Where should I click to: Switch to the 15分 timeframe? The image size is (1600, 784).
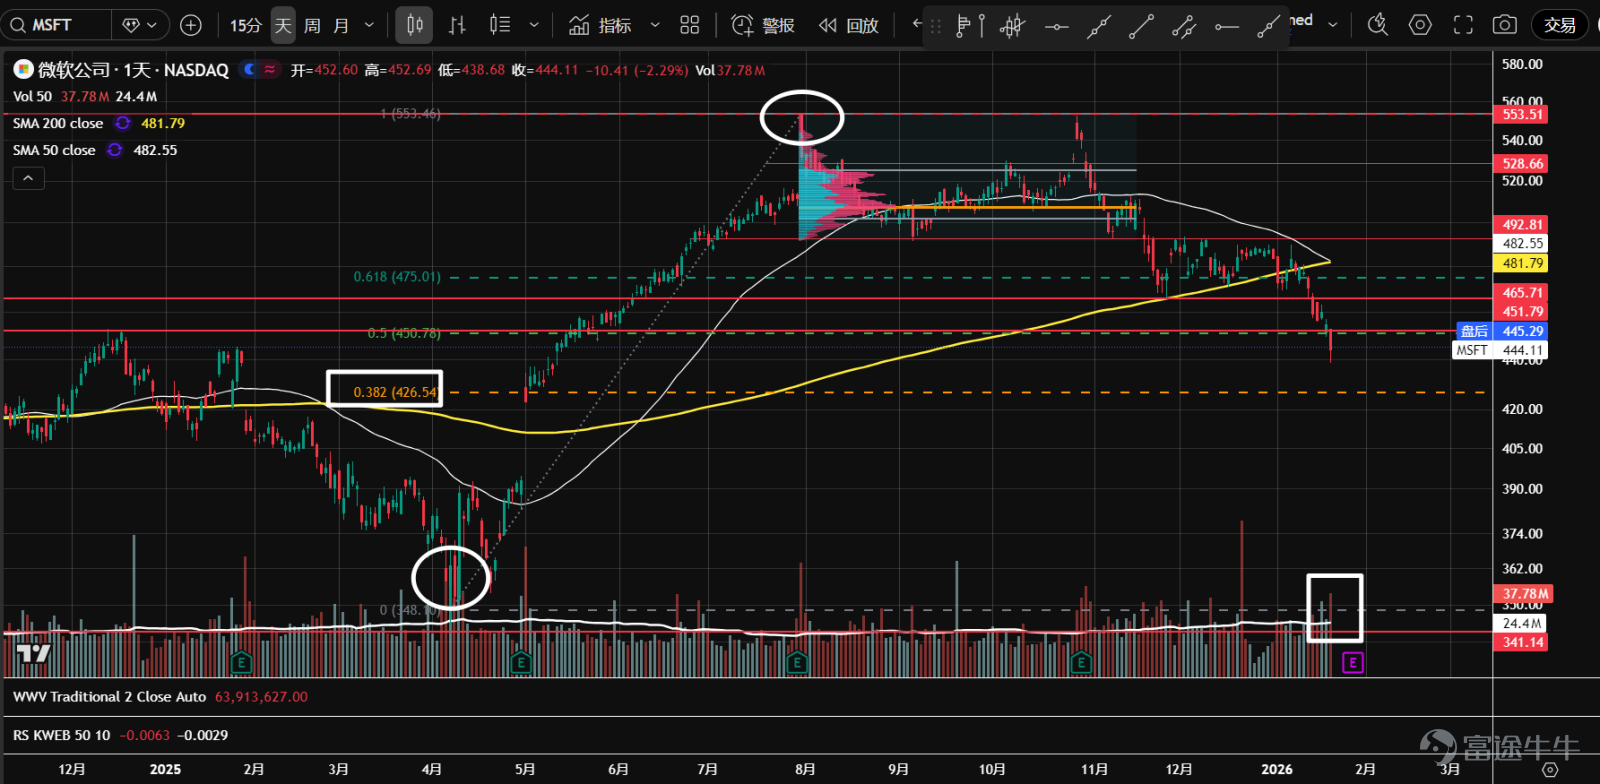pos(245,25)
